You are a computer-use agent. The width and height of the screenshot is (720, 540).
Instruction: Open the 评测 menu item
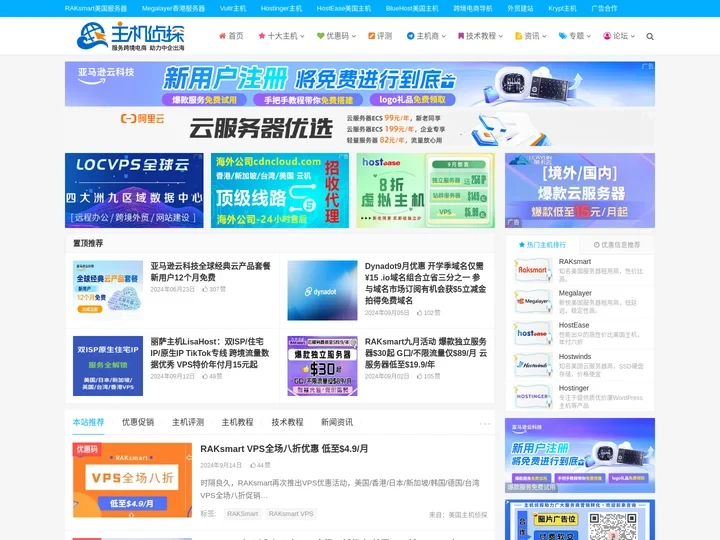pos(380,36)
